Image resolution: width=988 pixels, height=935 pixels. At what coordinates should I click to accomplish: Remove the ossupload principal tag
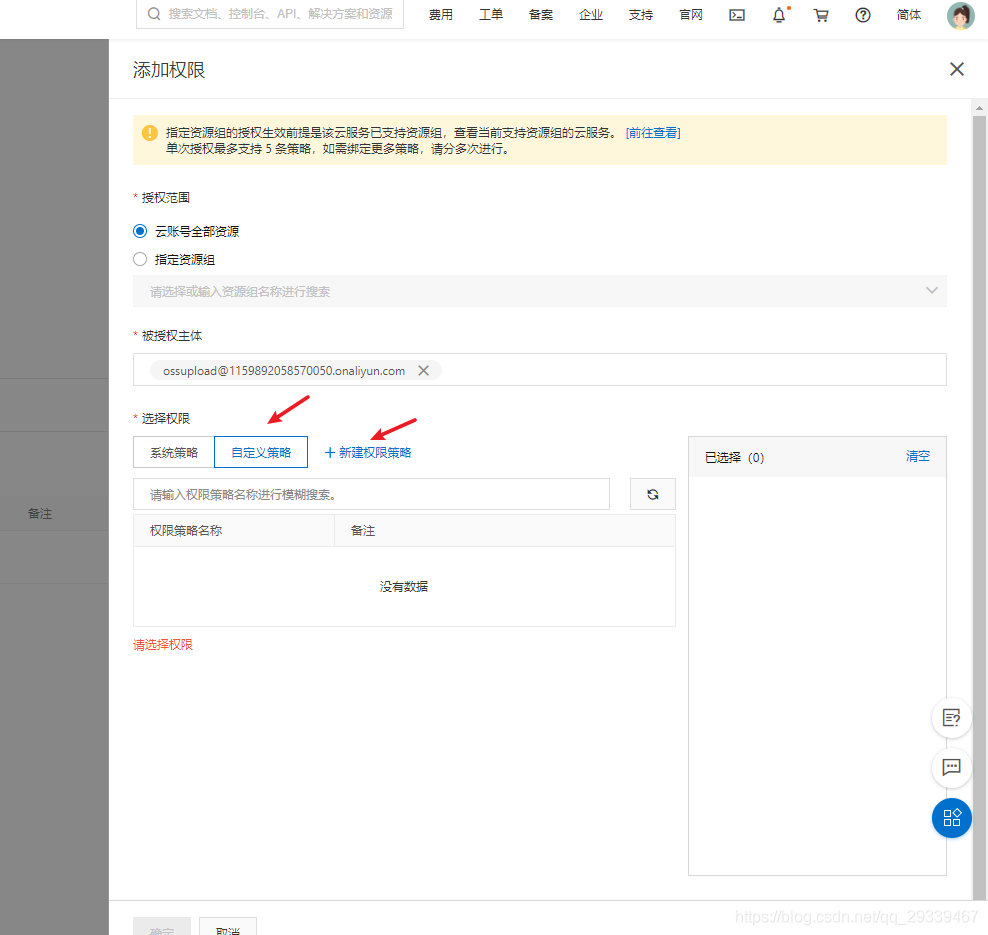pyautogui.click(x=423, y=370)
